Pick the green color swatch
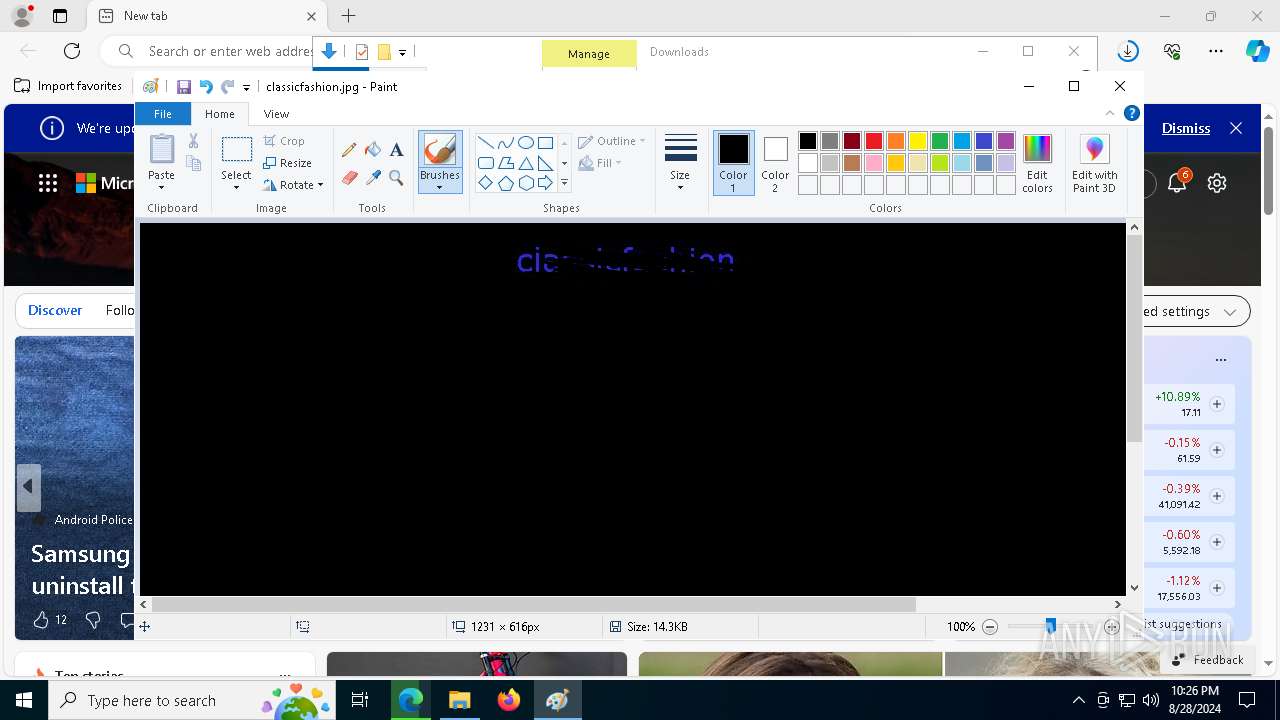This screenshot has width=1280, height=720. pyautogui.click(x=940, y=141)
